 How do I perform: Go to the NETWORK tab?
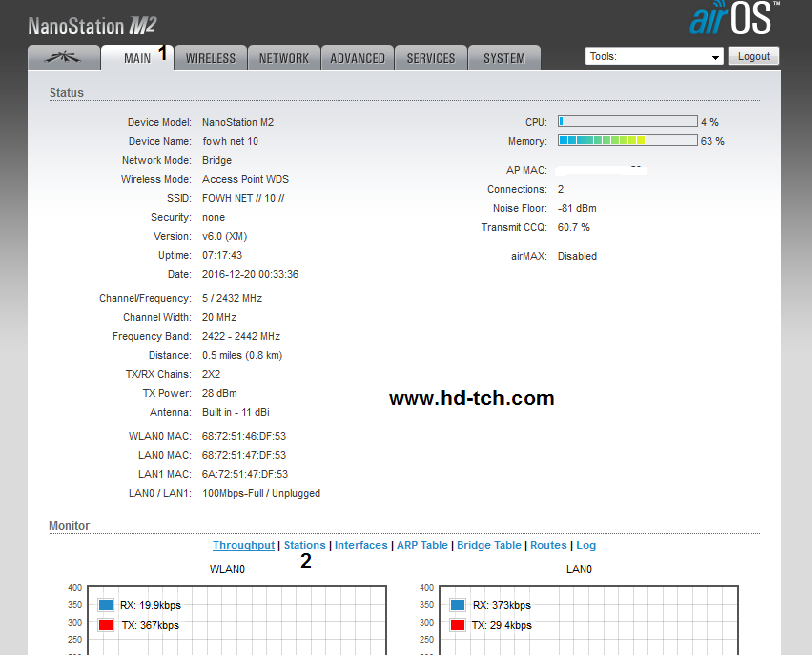284,58
